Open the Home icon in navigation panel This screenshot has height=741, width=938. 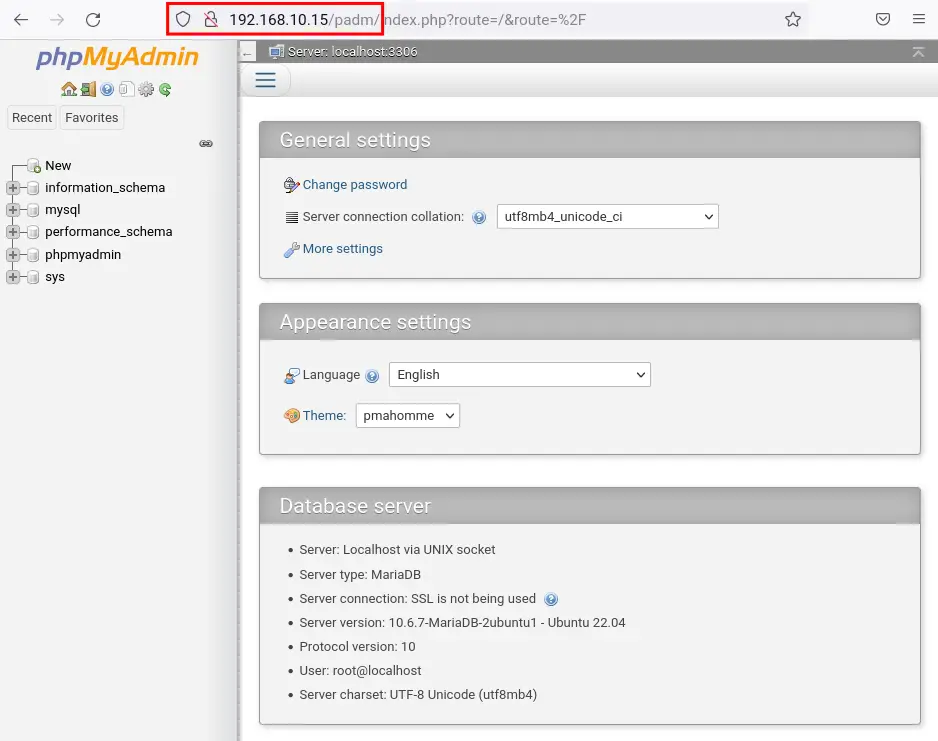(69, 90)
